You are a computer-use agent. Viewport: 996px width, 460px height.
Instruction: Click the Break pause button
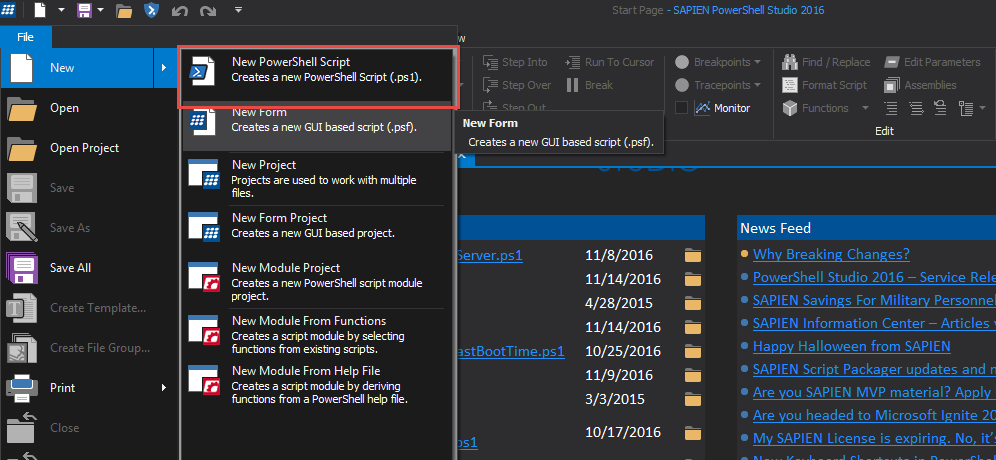(x=589, y=85)
